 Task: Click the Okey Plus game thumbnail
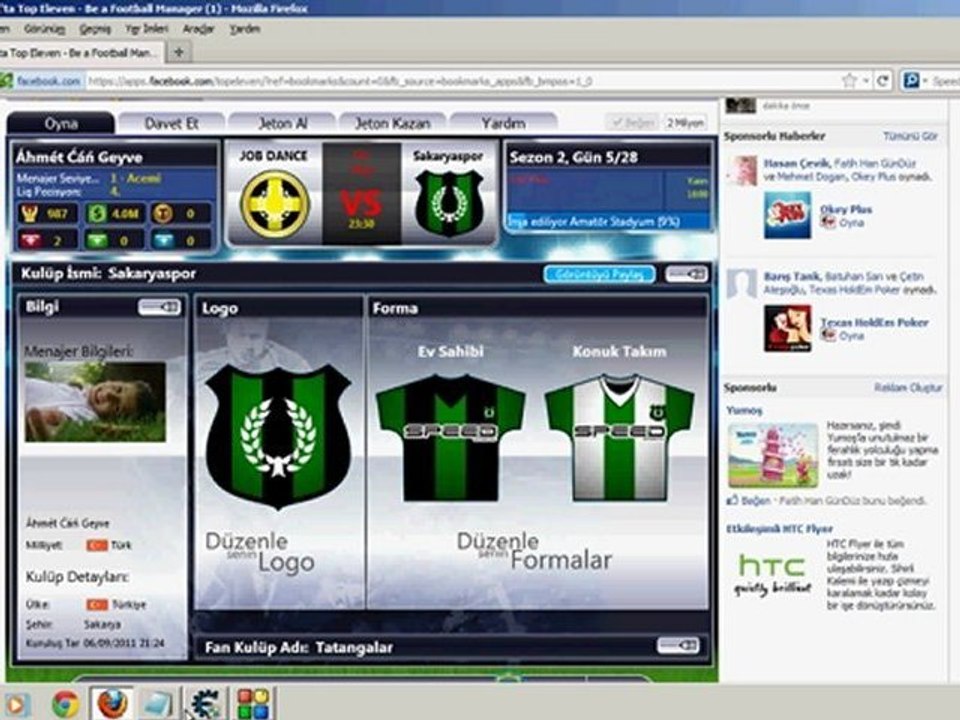[x=787, y=215]
